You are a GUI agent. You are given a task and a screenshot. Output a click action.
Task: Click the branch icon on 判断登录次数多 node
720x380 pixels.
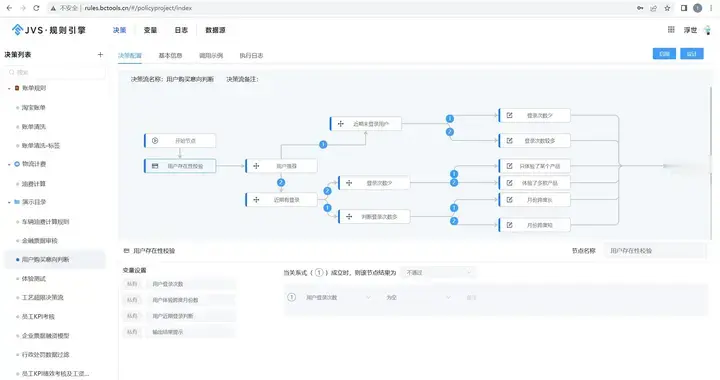click(x=349, y=217)
